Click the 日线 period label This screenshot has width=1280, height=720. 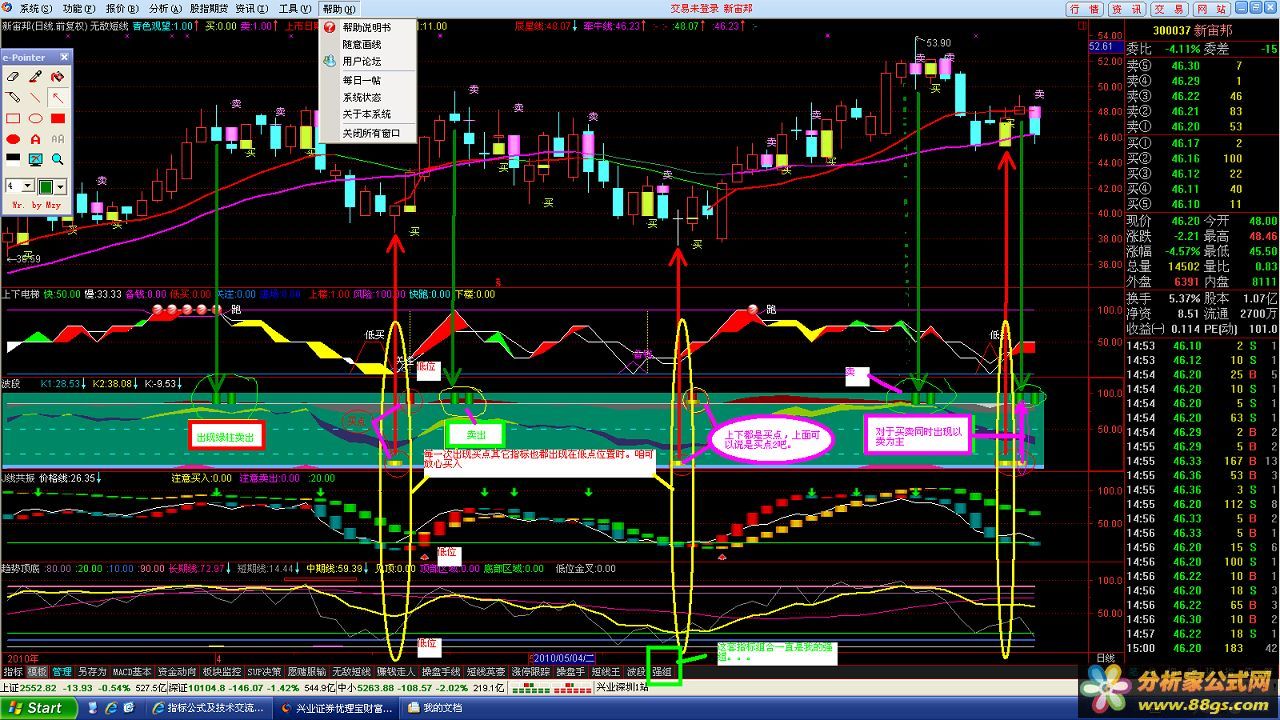pyautogui.click(x=1104, y=658)
